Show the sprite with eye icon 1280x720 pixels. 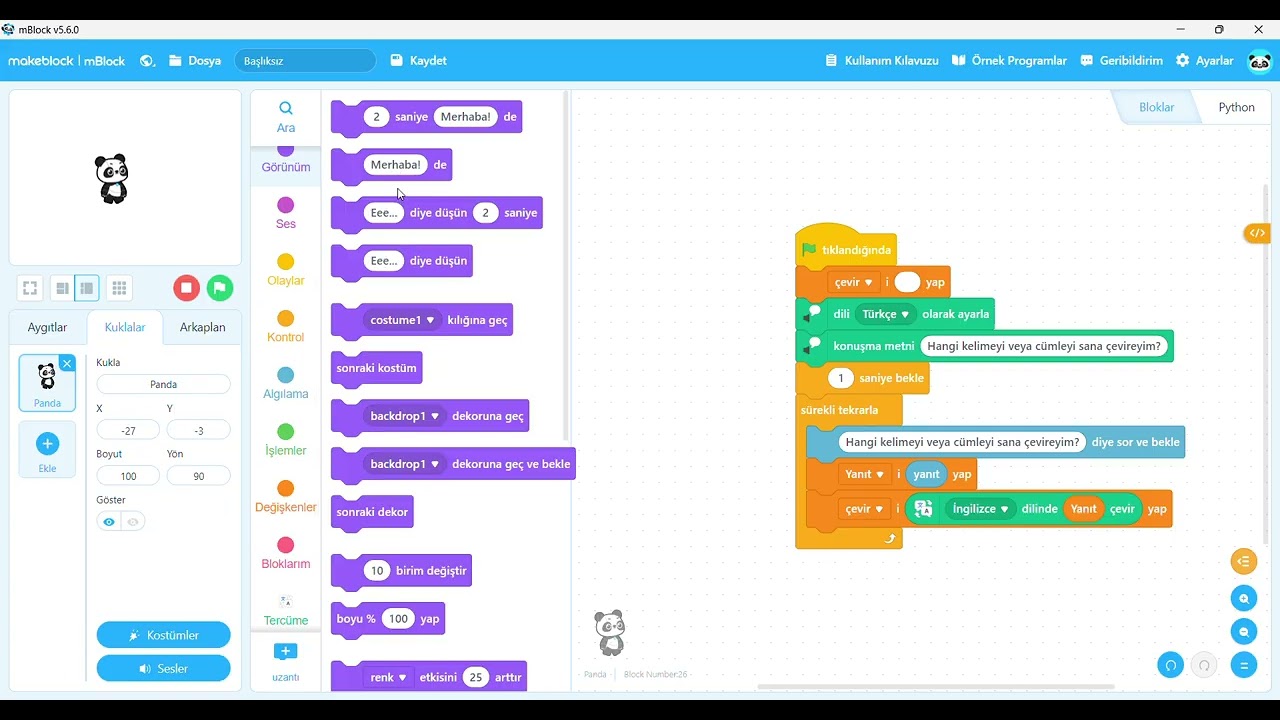(109, 521)
